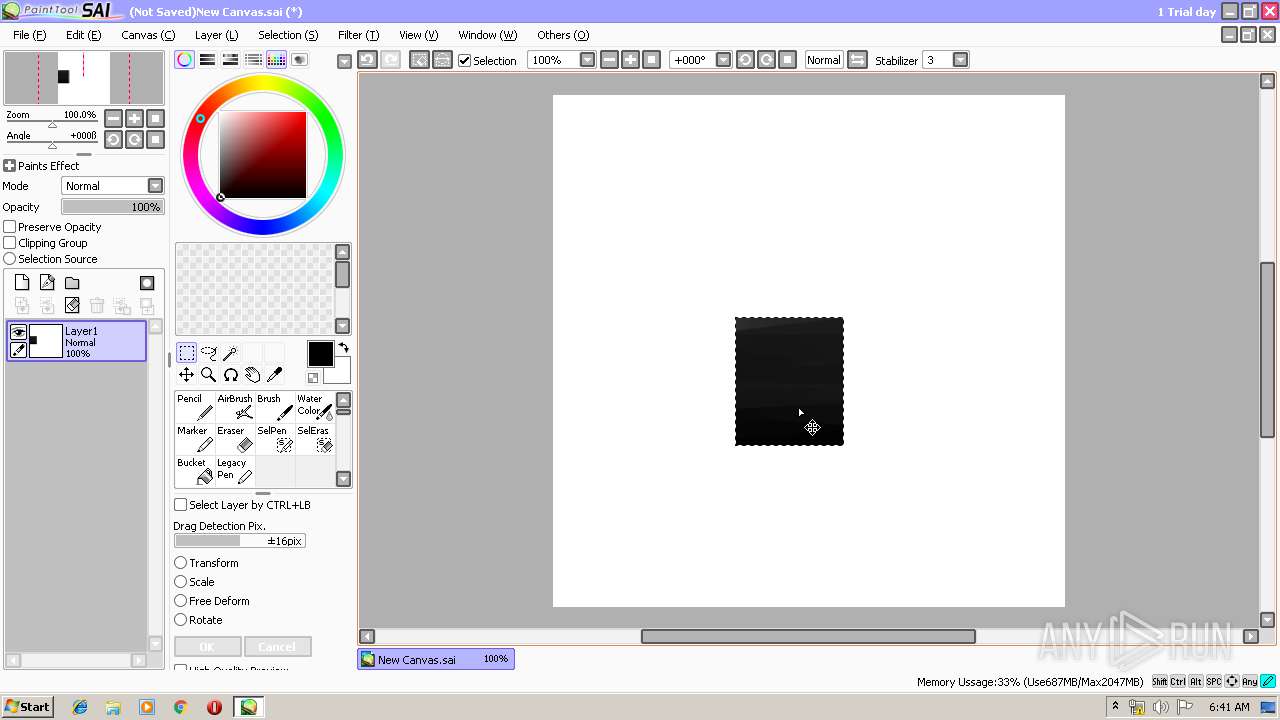Toggle Color Wheel panel display
Viewport: 1280px width, 720px height.
click(x=184, y=60)
